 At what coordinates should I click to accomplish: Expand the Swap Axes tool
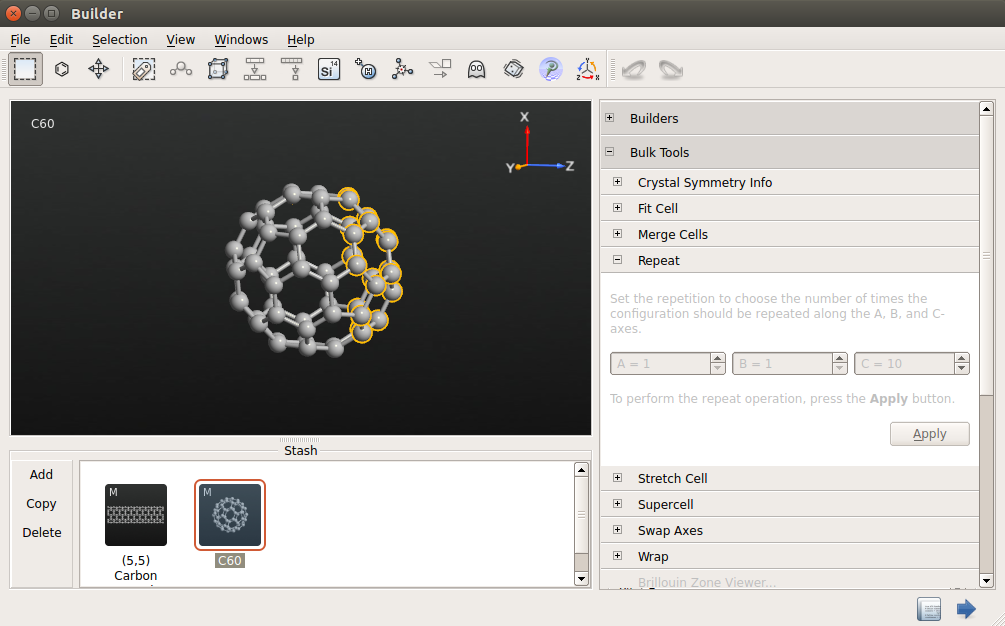tap(617, 530)
